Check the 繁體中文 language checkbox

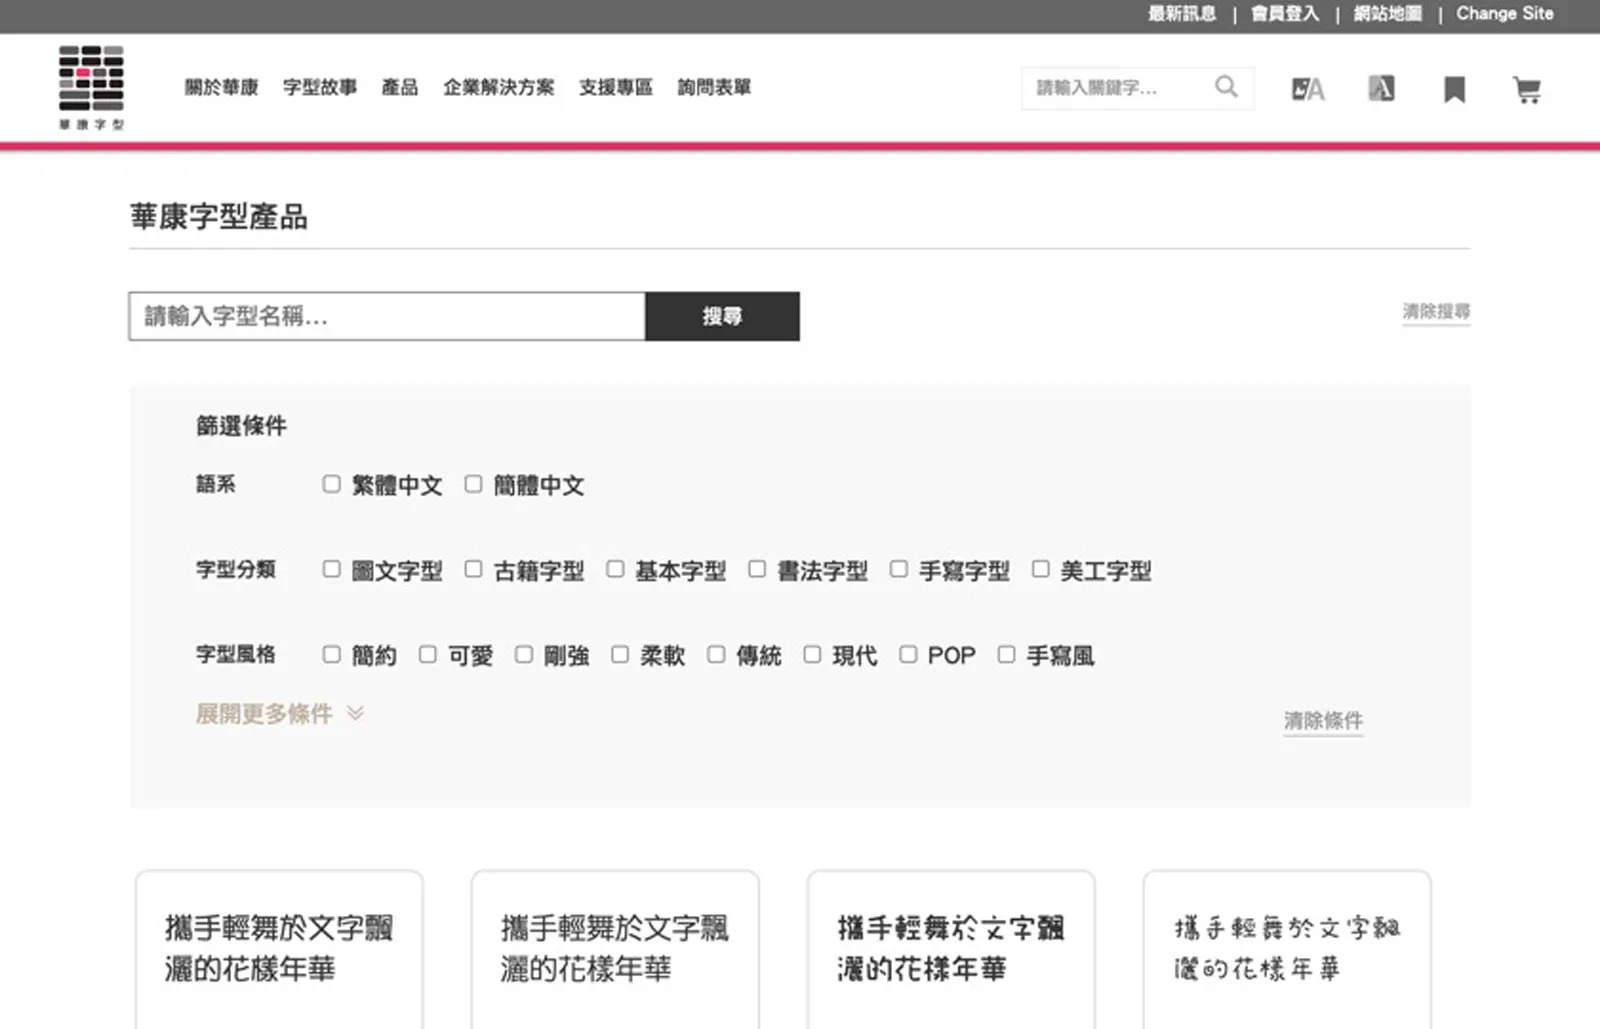pyautogui.click(x=331, y=484)
